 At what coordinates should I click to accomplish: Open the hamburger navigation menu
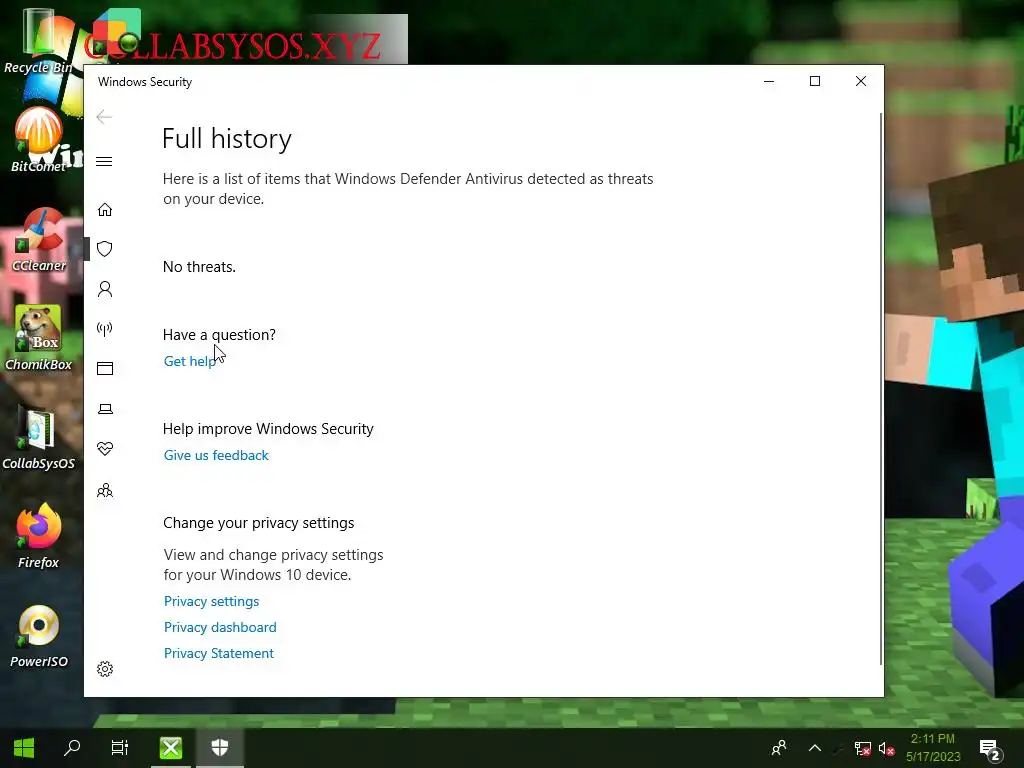pos(104,161)
